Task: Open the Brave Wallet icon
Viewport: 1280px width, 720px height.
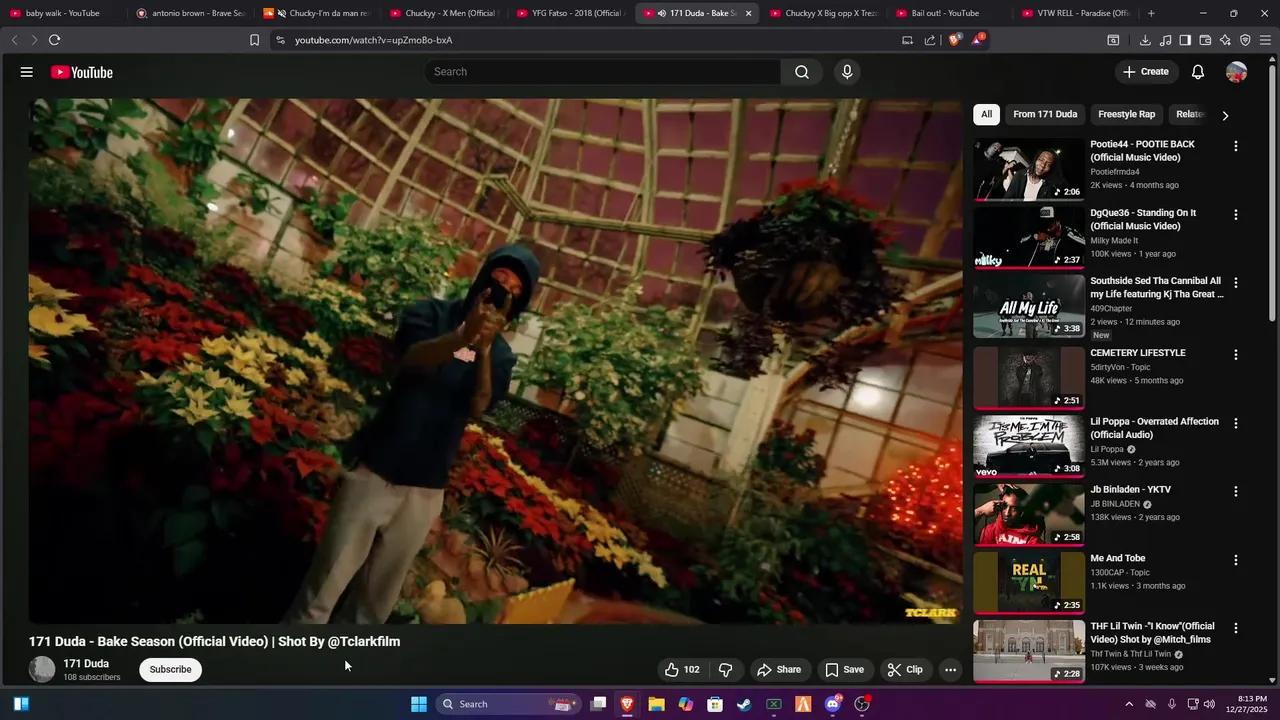Action: click(1206, 40)
